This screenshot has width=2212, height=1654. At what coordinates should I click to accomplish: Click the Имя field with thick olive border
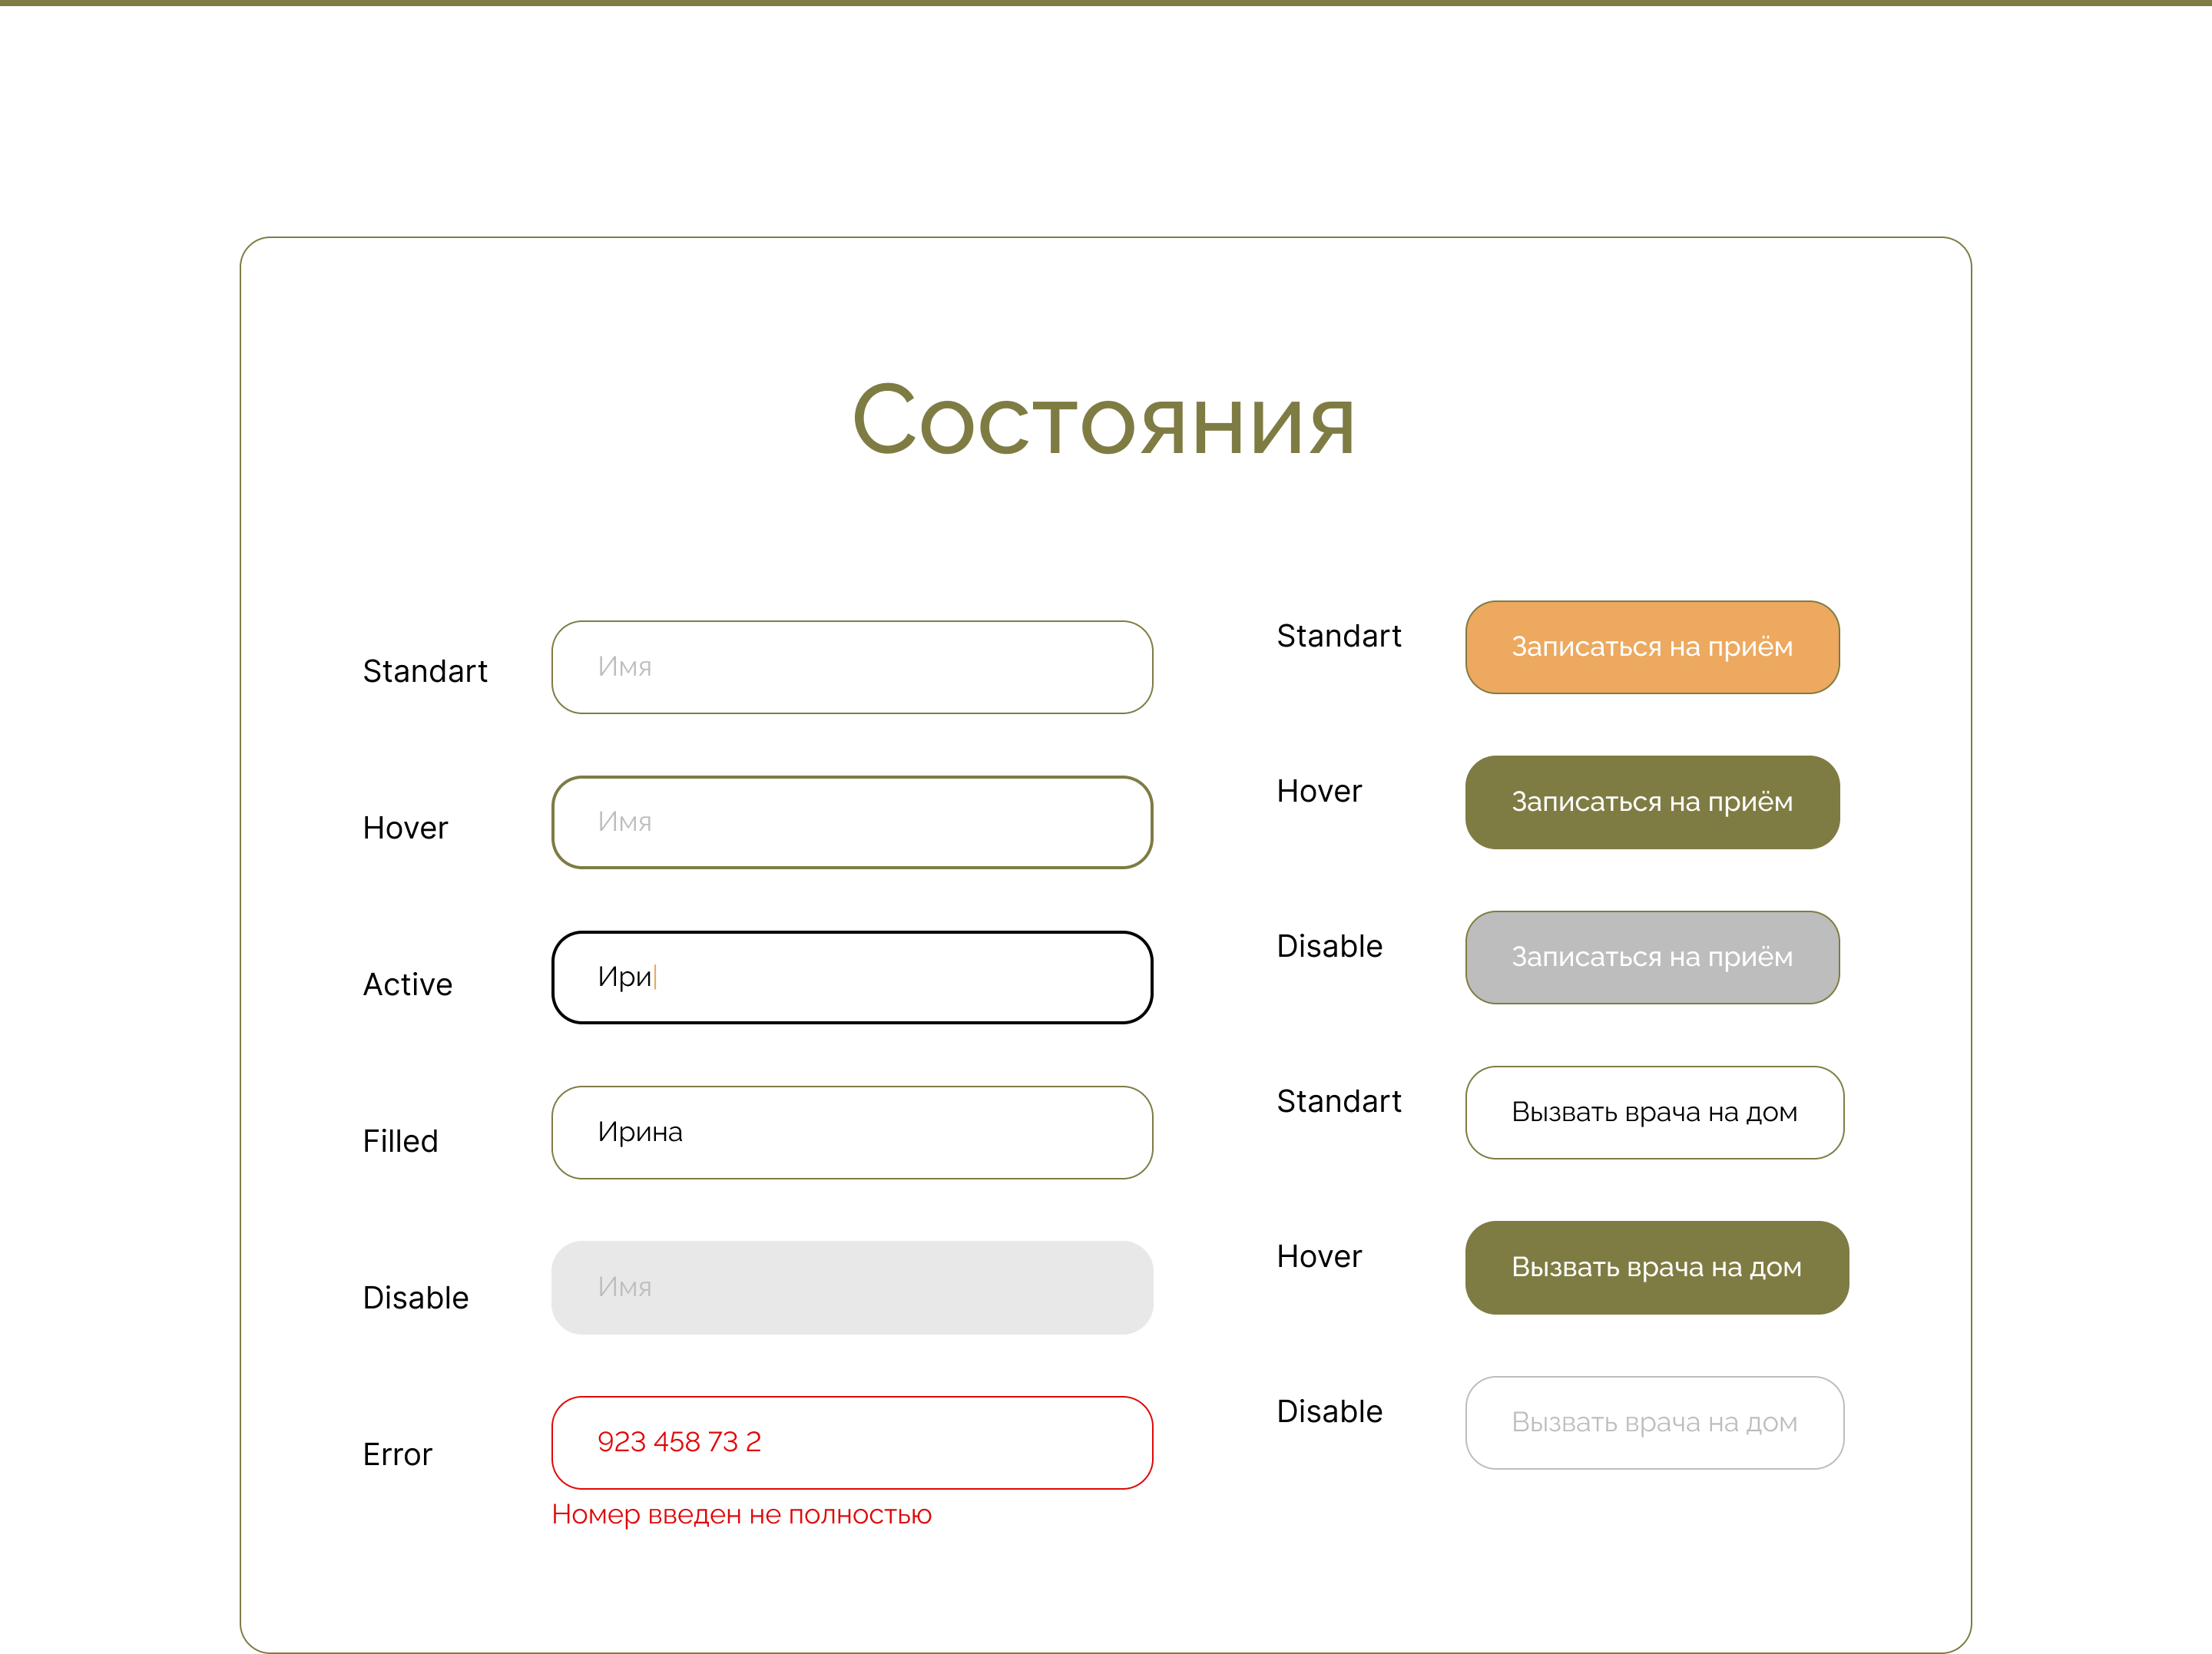pos(851,822)
